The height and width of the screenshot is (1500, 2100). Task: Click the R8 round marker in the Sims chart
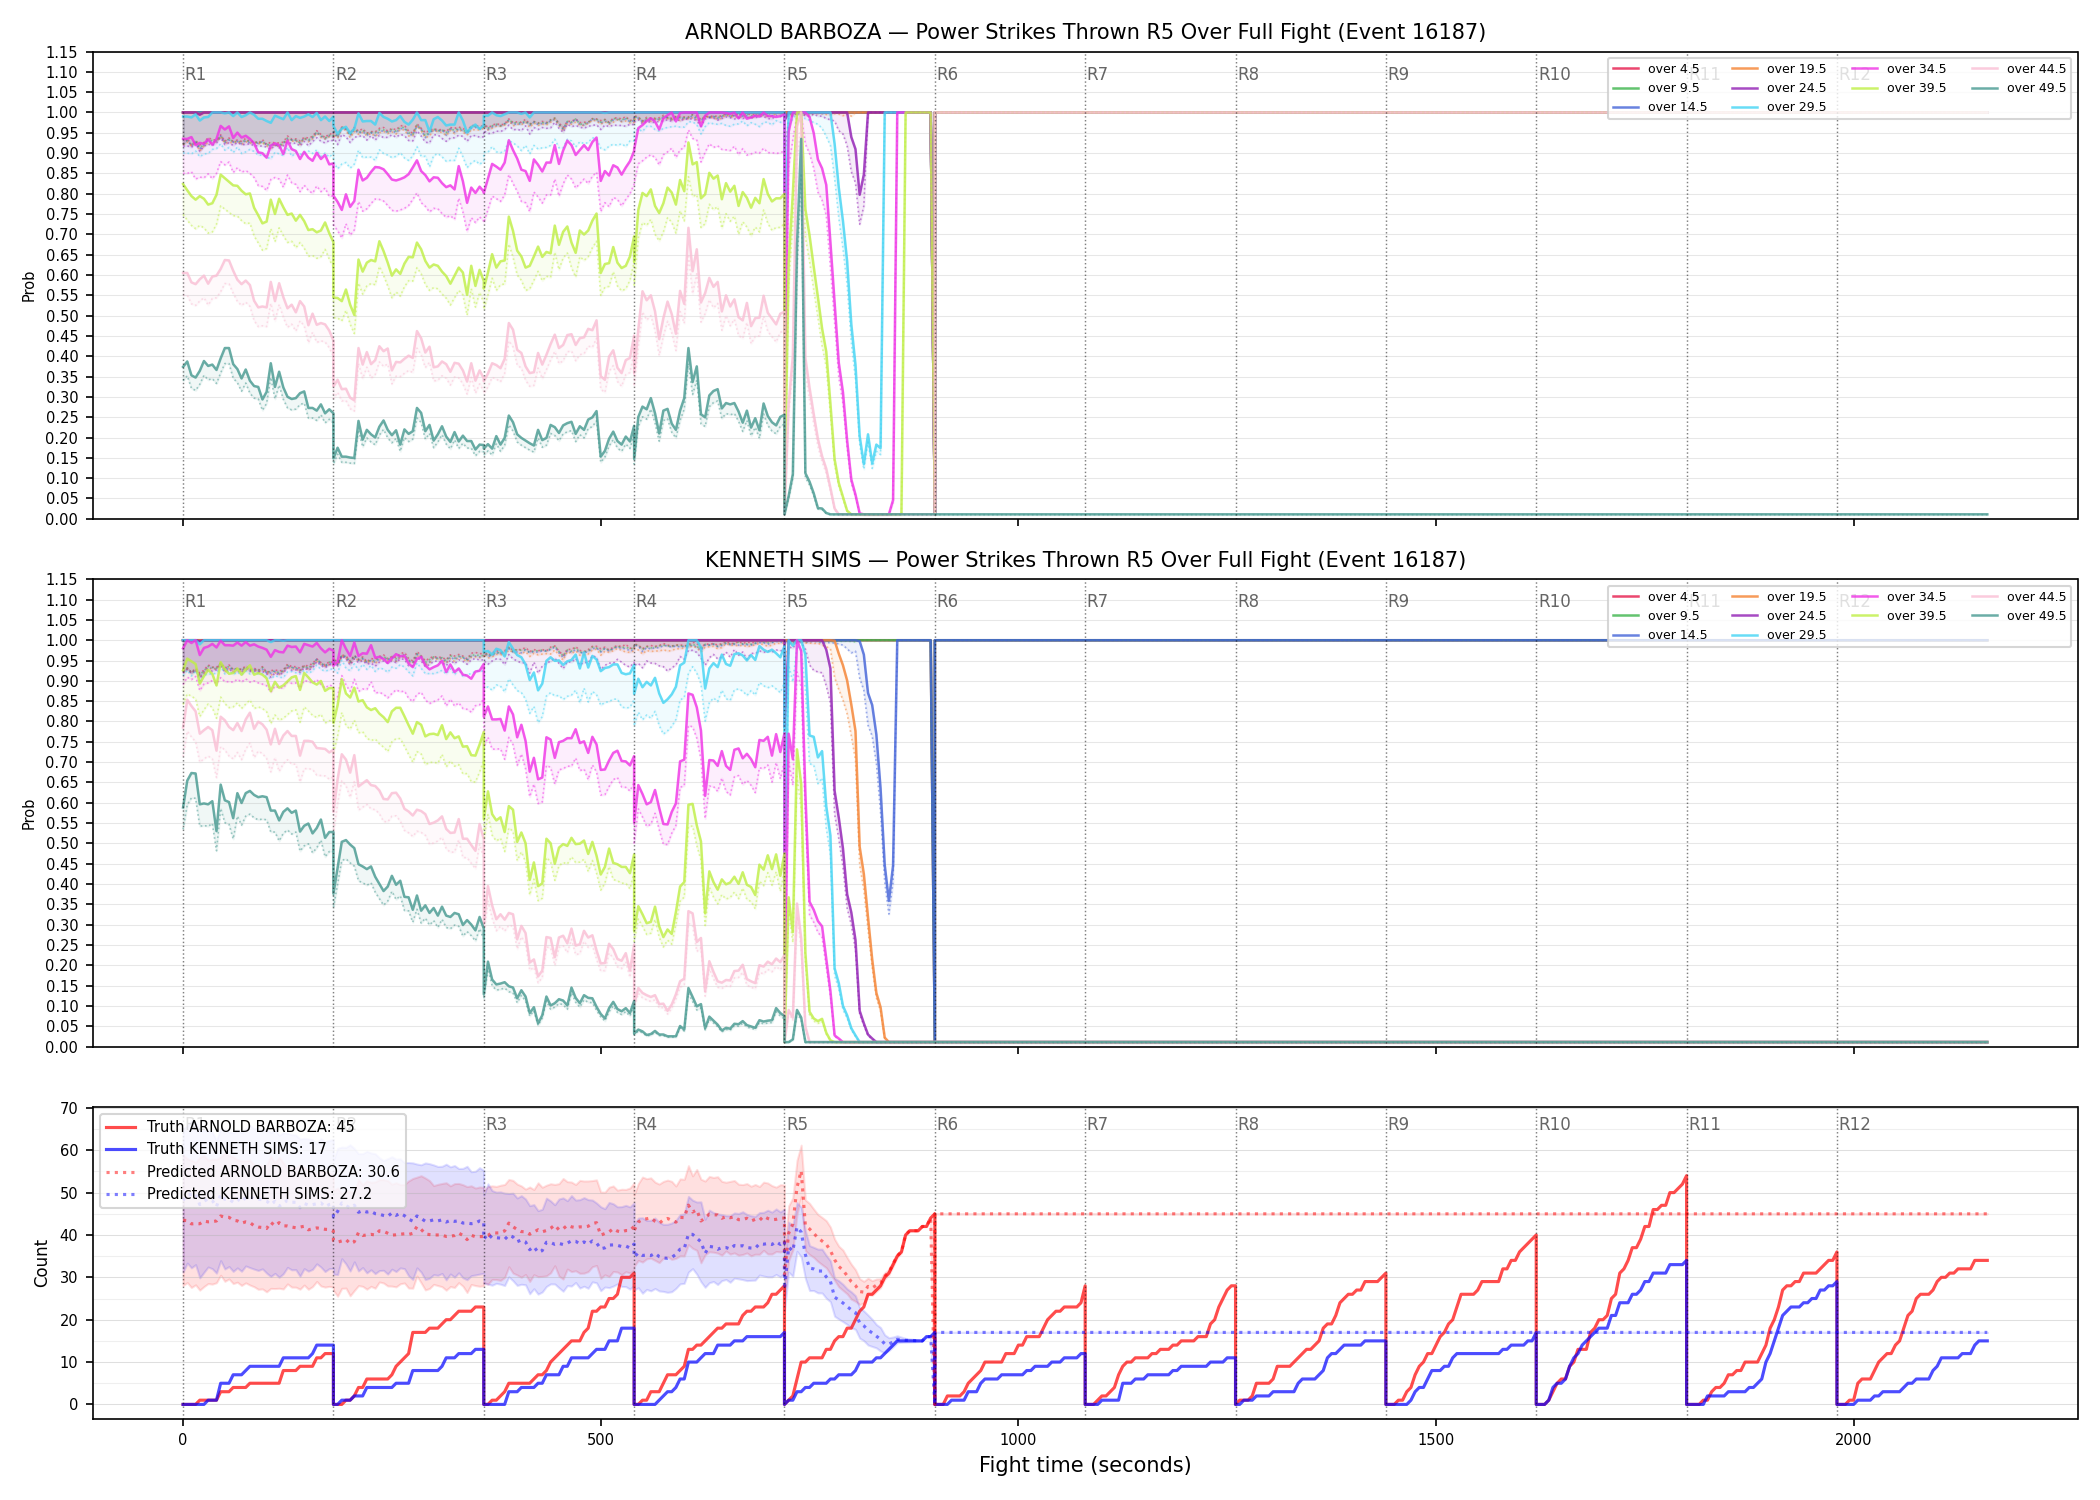tap(1248, 601)
